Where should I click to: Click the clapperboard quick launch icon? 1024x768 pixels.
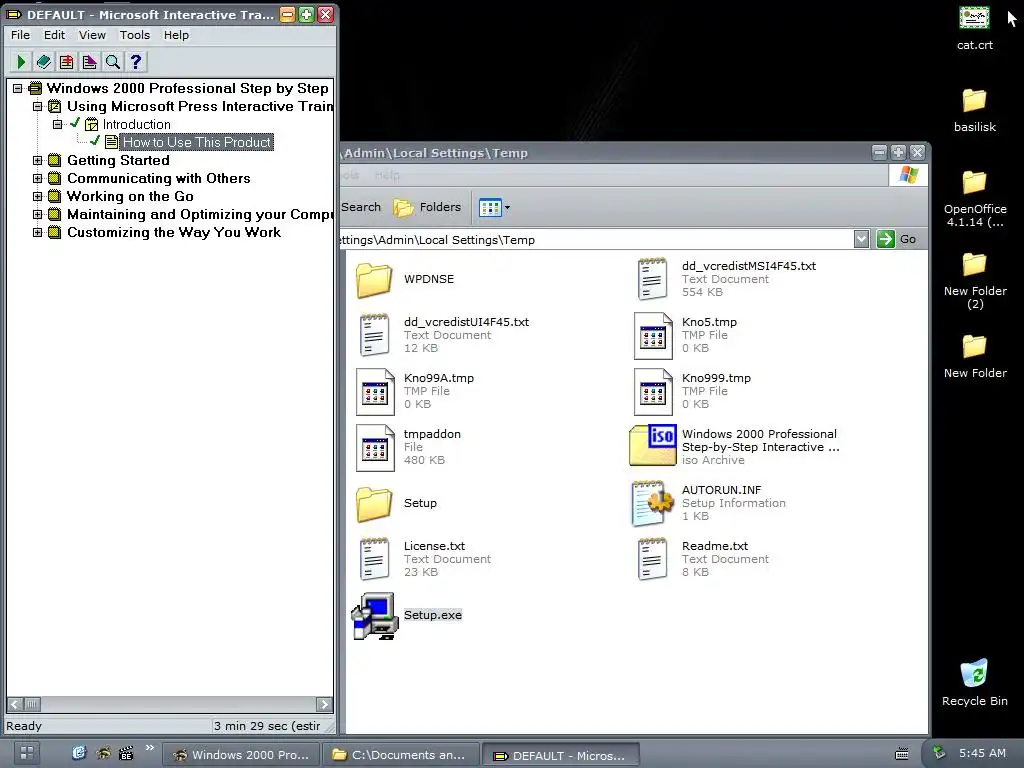126,754
